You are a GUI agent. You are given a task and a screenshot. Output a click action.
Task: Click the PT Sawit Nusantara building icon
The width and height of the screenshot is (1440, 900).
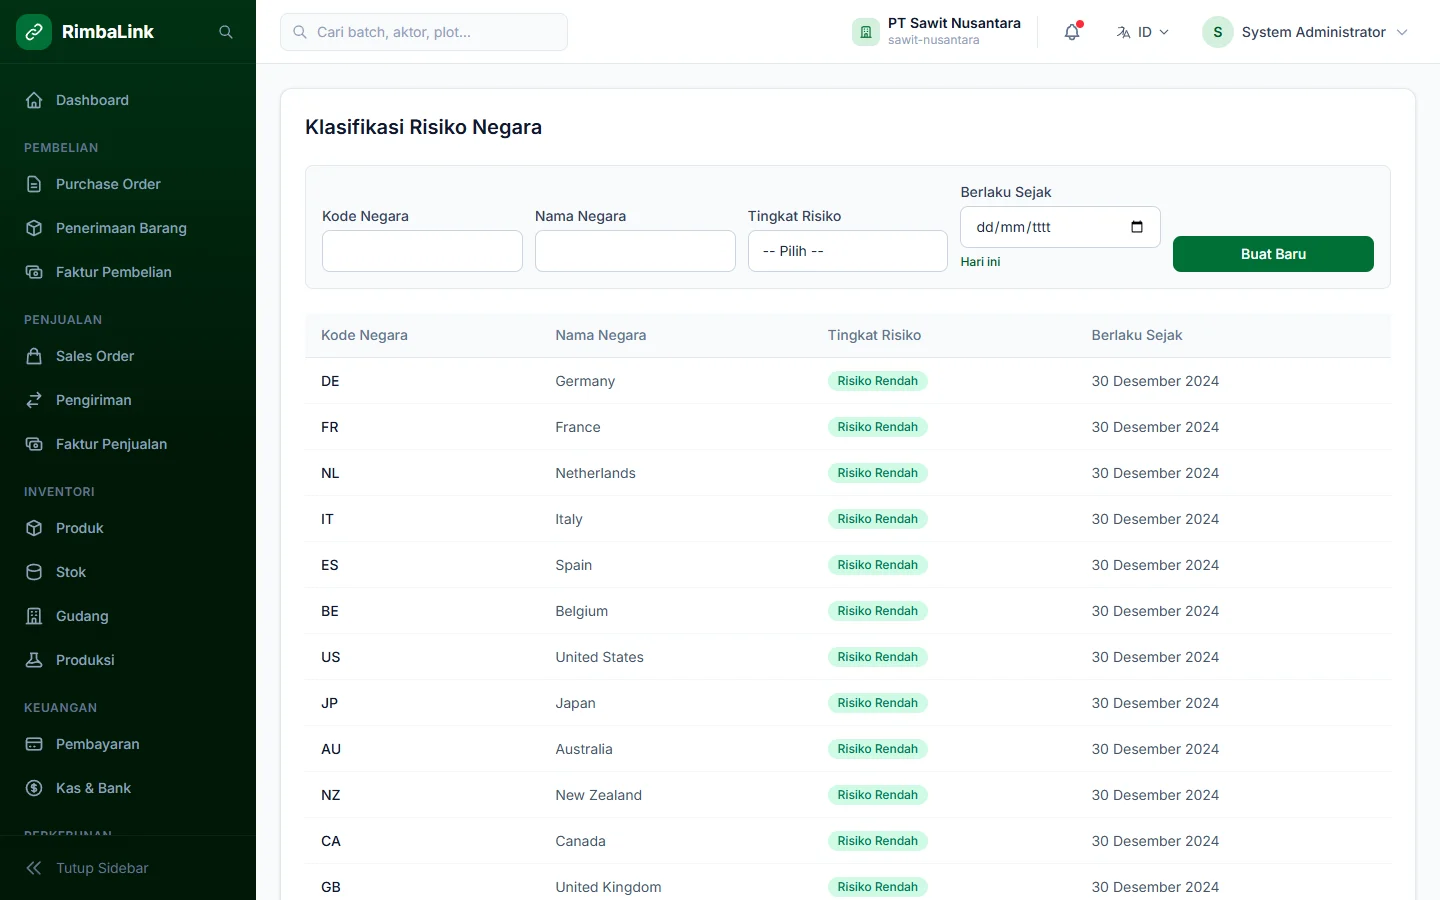pos(866,32)
